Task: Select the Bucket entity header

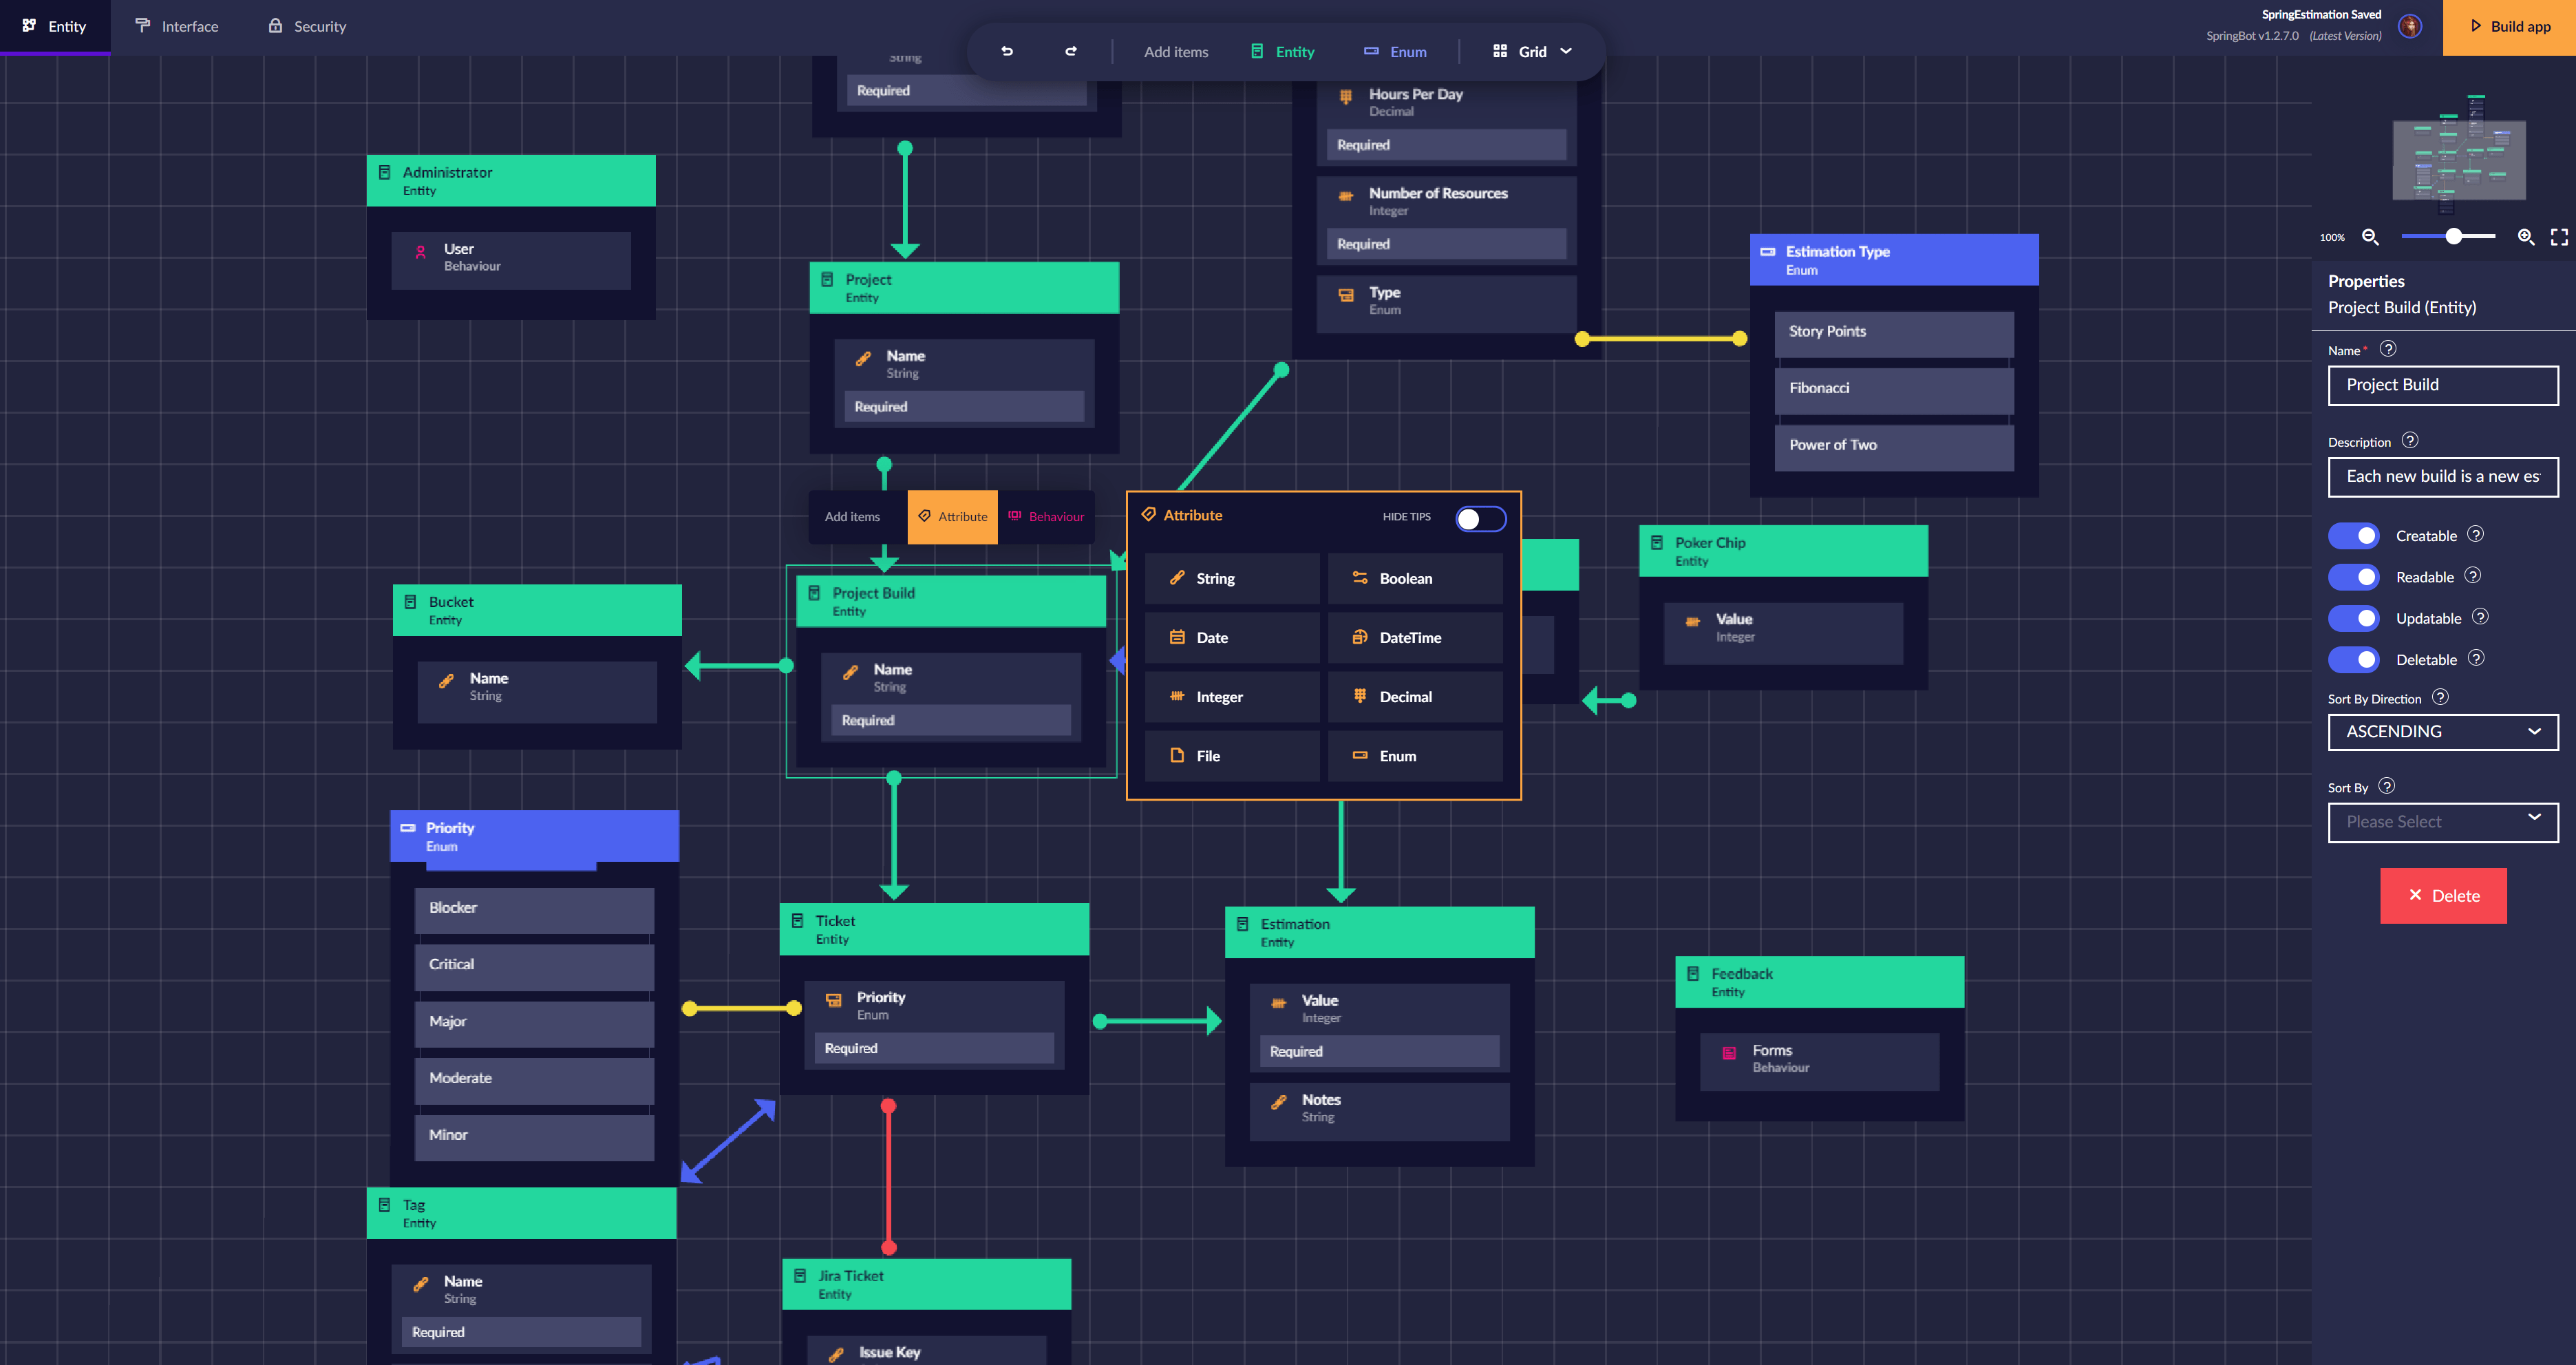Action: 537,610
